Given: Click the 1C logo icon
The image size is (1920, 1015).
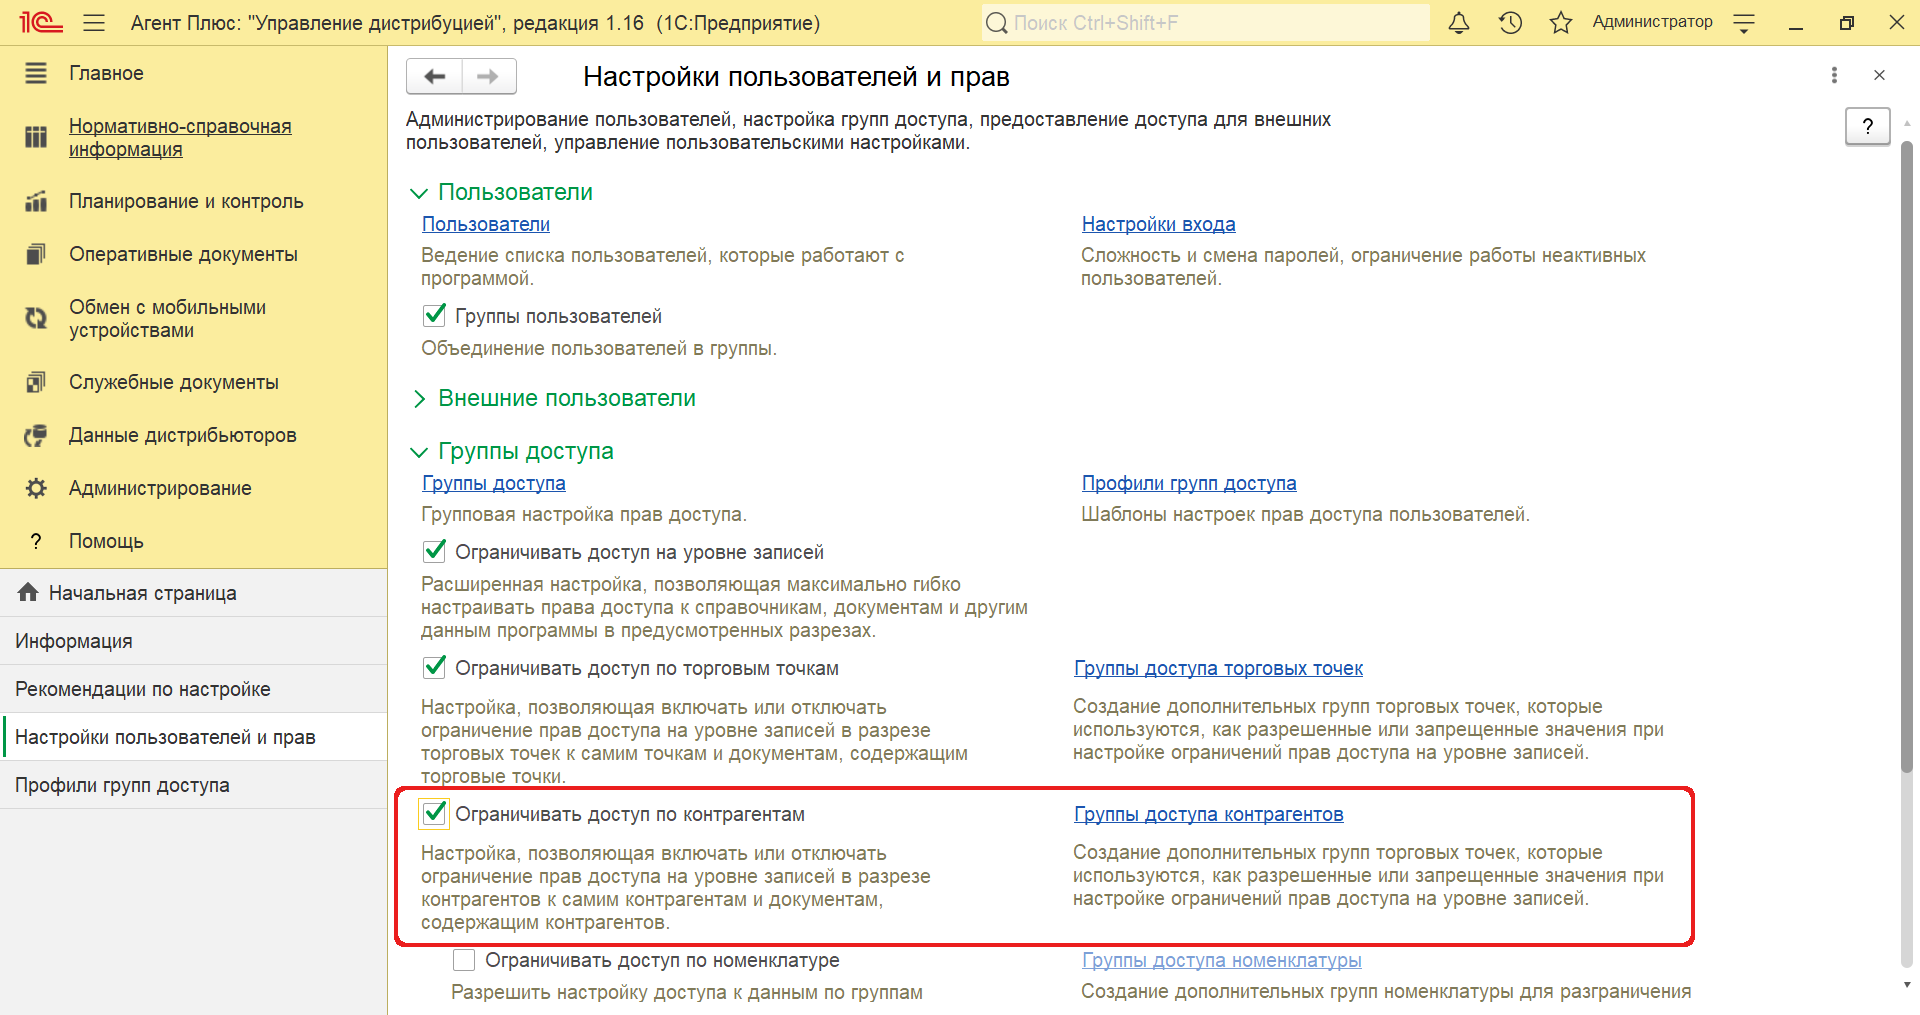Looking at the screenshot, I should pos(41,22).
